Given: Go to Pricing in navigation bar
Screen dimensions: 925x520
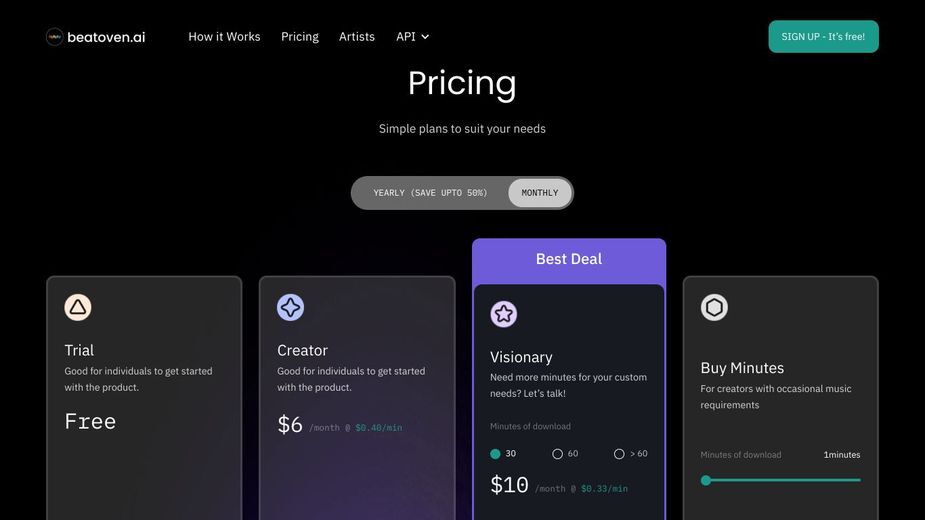Looking at the screenshot, I should pyautogui.click(x=300, y=37).
